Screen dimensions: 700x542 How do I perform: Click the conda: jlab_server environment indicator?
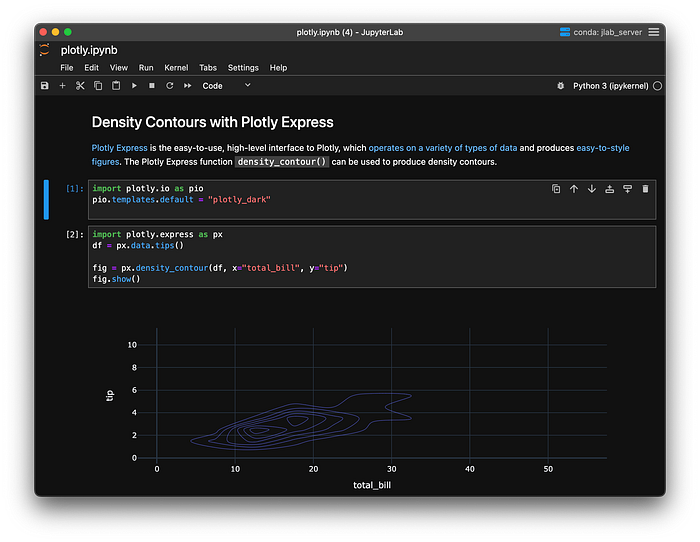coord(601,32)
